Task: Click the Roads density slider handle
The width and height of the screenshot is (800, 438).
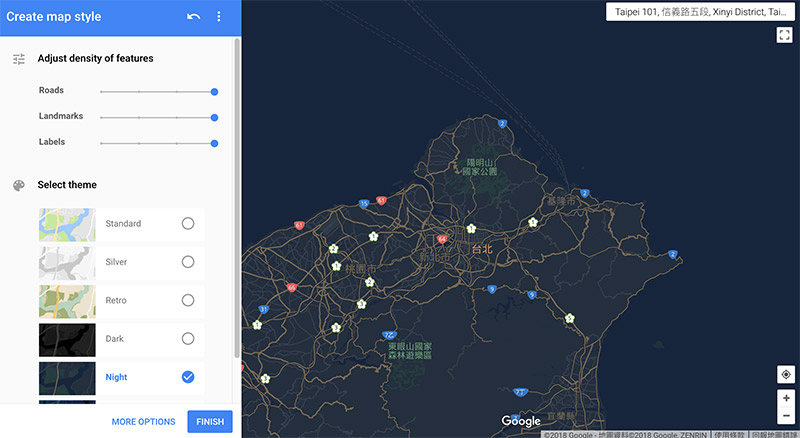Action: coord(214,92)
